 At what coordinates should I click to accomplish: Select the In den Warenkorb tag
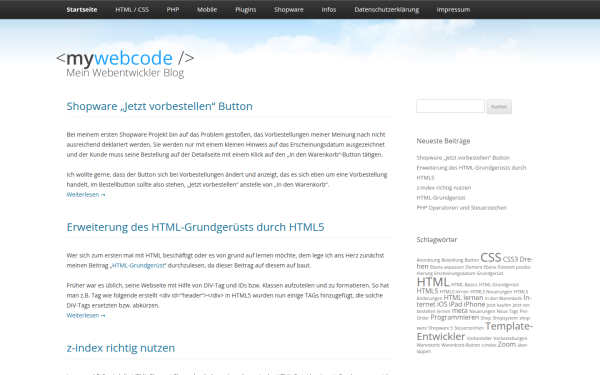503,298
